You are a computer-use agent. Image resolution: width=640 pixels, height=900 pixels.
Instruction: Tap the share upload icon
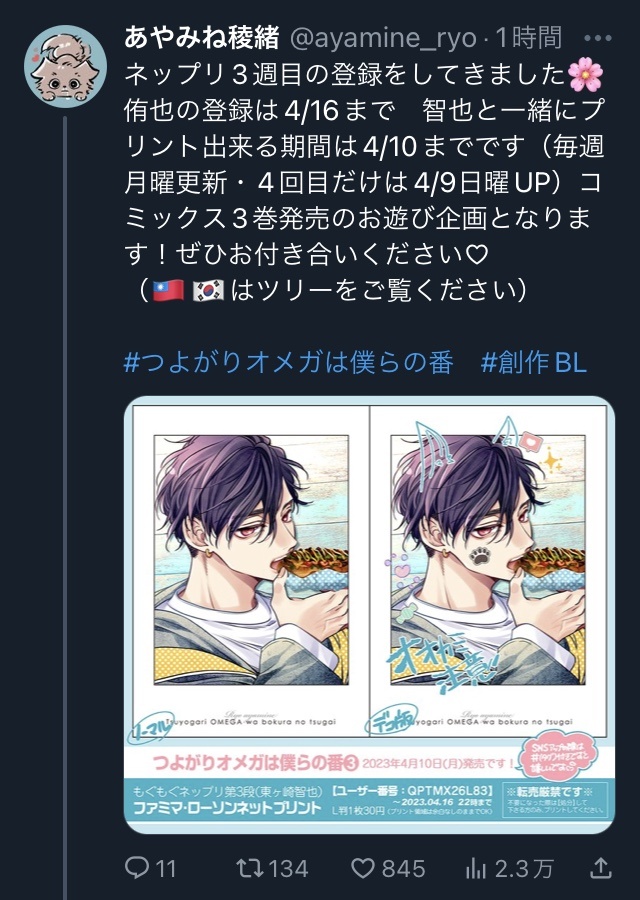(x=600, y=868)
